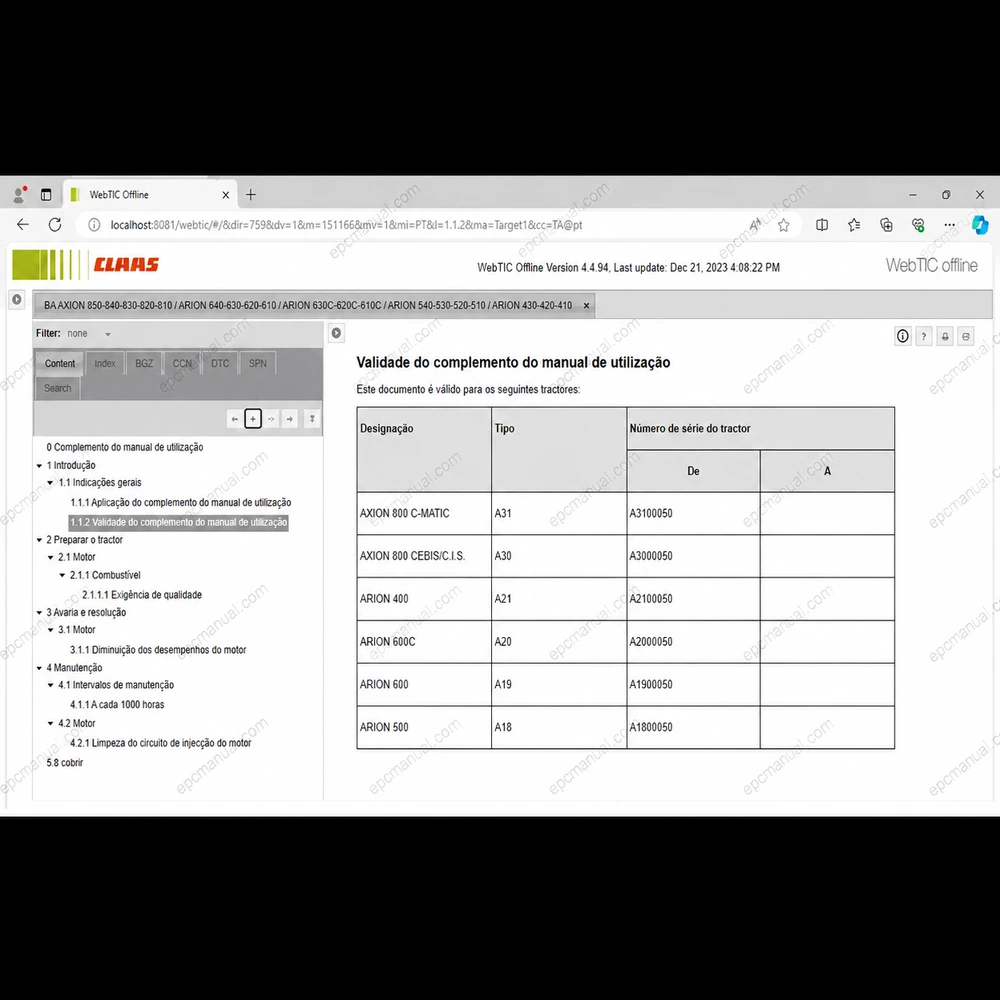This screenshot has width=1000, height=1000.
Task: Open the Filter dropdown showing none
Action: tap(89, 334)
